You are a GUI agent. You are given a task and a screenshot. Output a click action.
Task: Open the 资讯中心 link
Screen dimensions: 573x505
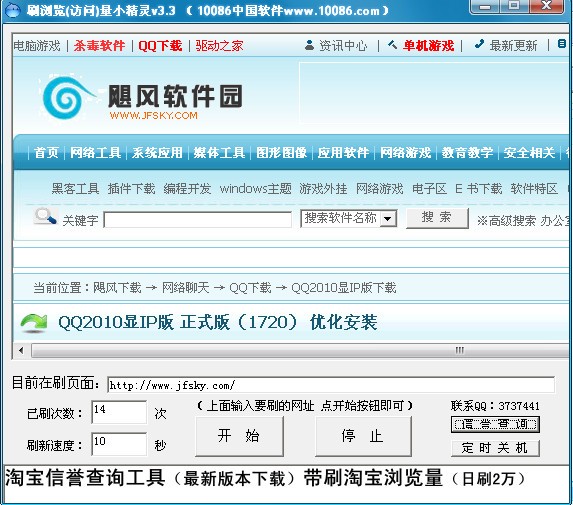[x=343, y=46]
